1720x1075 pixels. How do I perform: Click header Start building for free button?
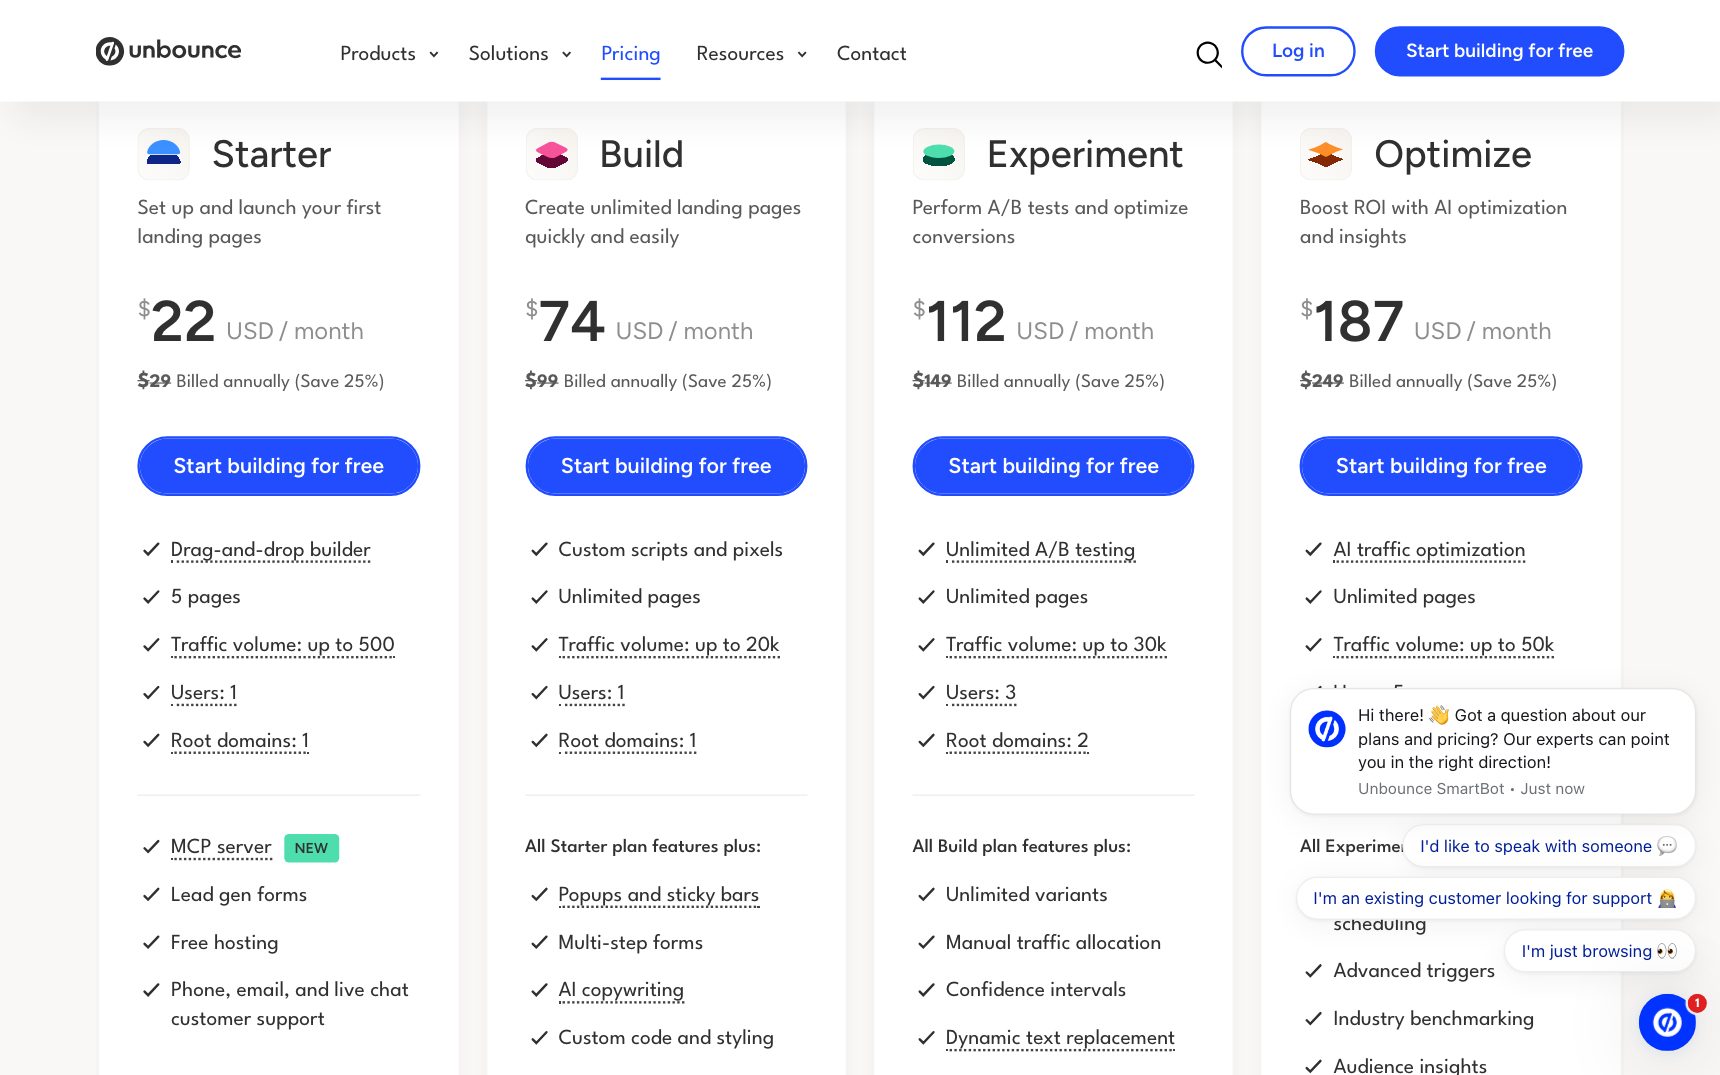tap(1499, 51)
